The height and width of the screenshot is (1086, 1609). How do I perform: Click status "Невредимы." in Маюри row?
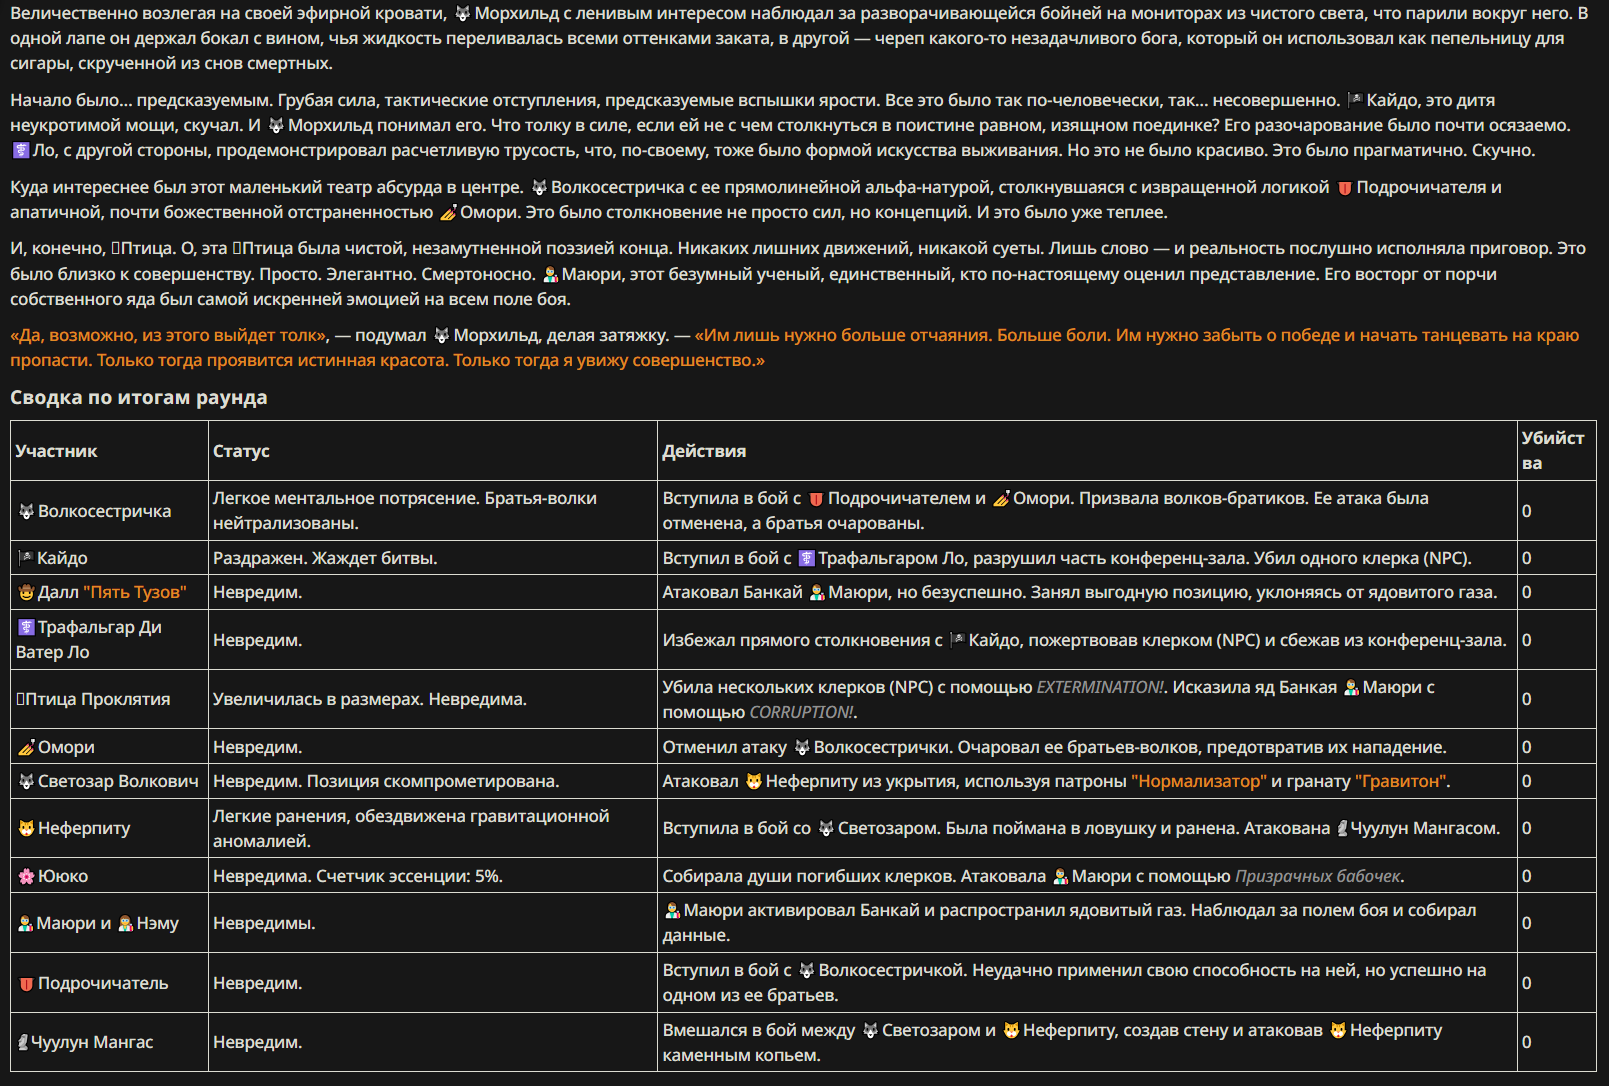pos(264,923)
